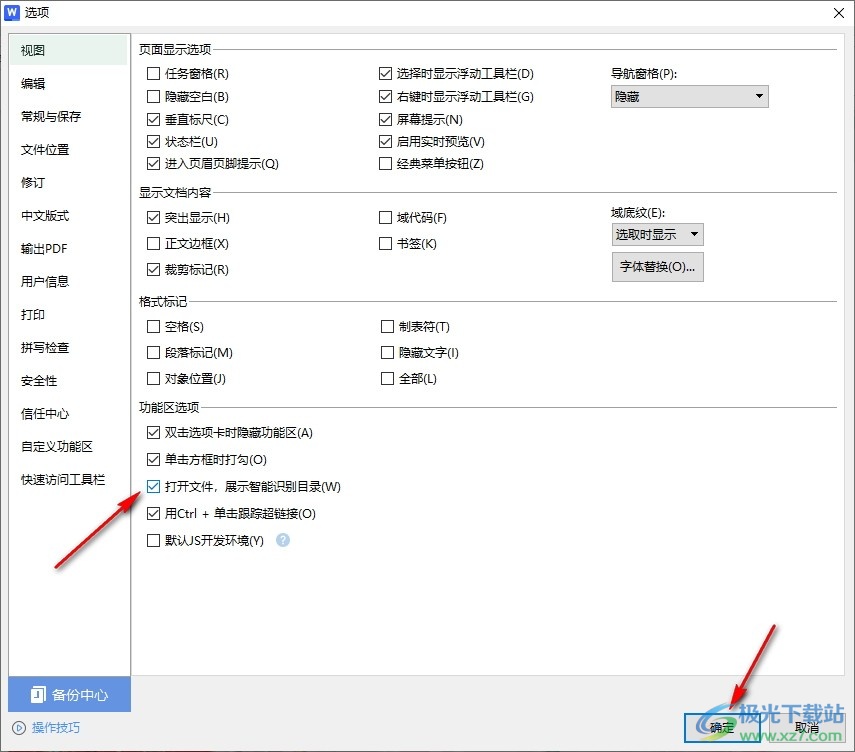Cancel the dialog with 取消 button
This screenshot has height=752, width=855.
pyautogui.click(x=806, y=727)
